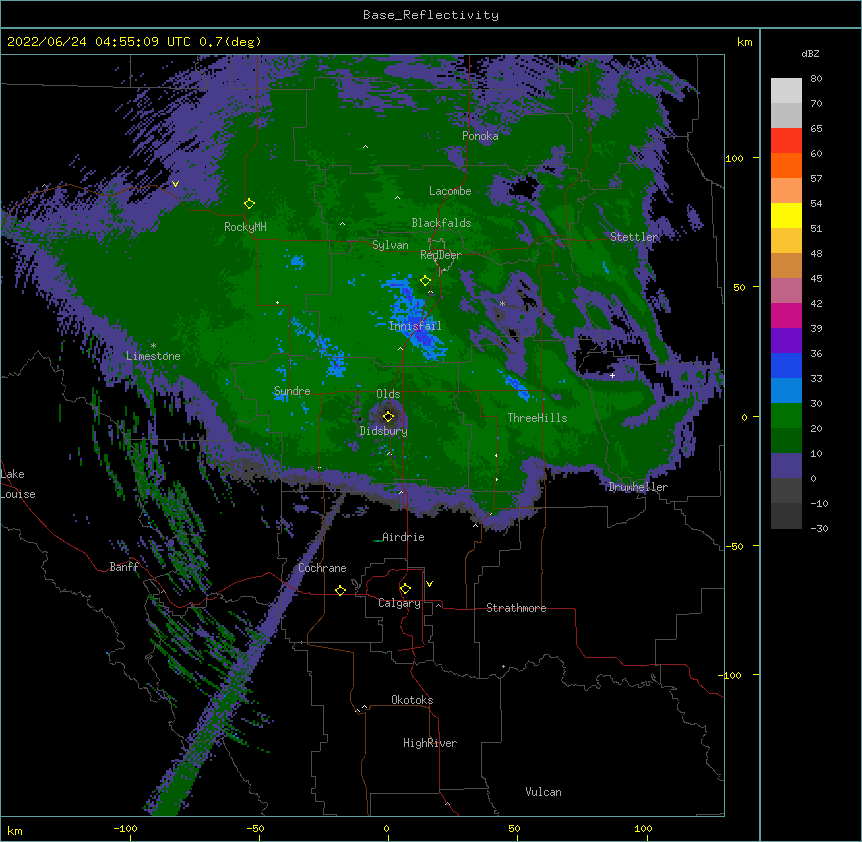
Task: Click the yellow V marker east of Calgary
Action: (429, 584)
